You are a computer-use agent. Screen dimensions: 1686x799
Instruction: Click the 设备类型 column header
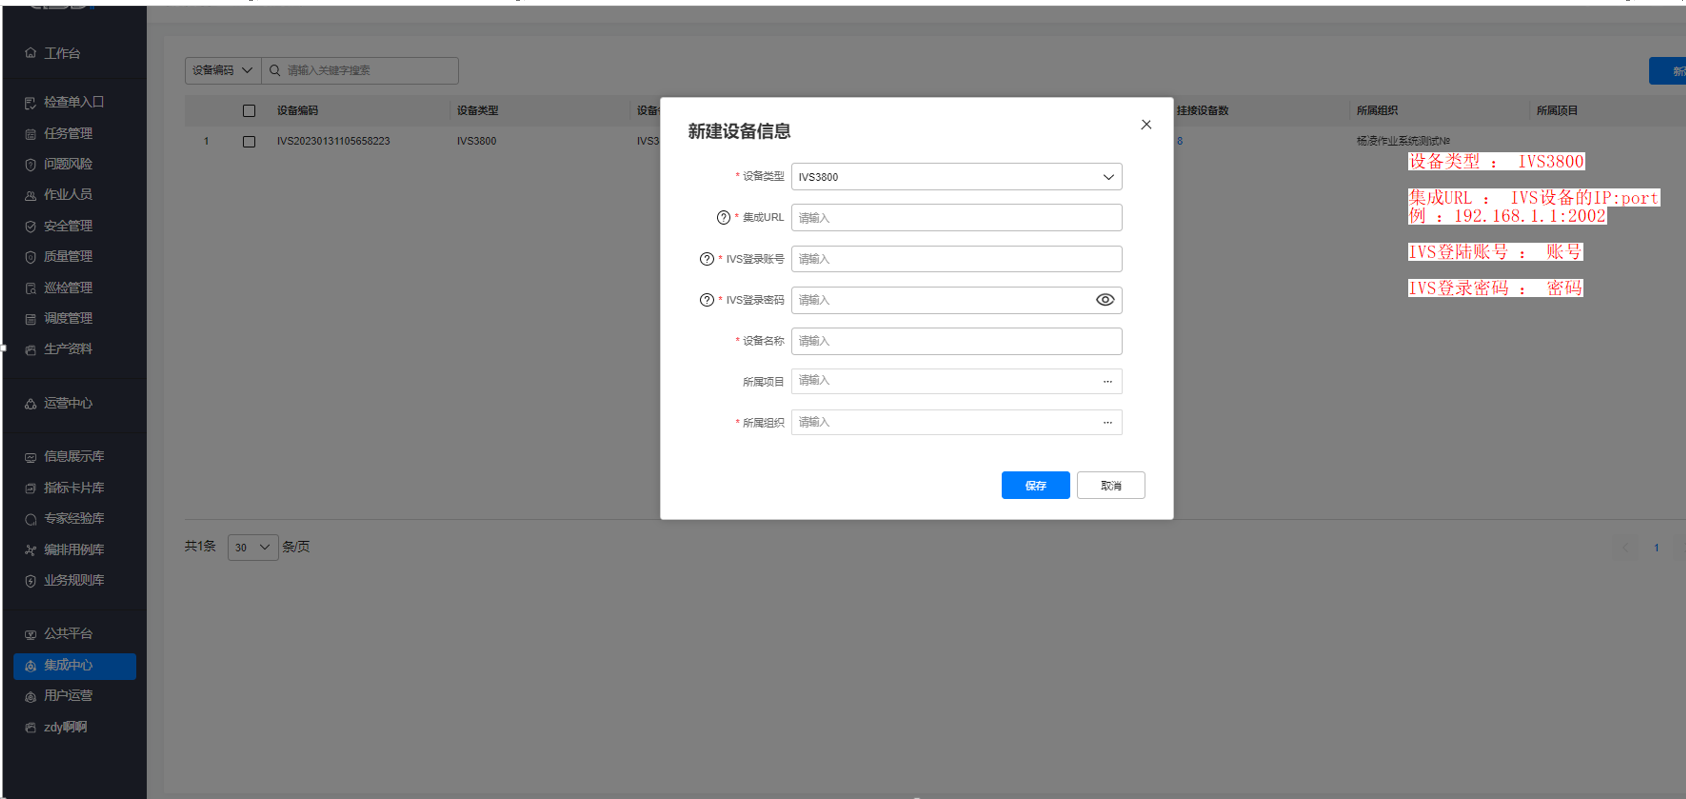click(x=477, y=111)
